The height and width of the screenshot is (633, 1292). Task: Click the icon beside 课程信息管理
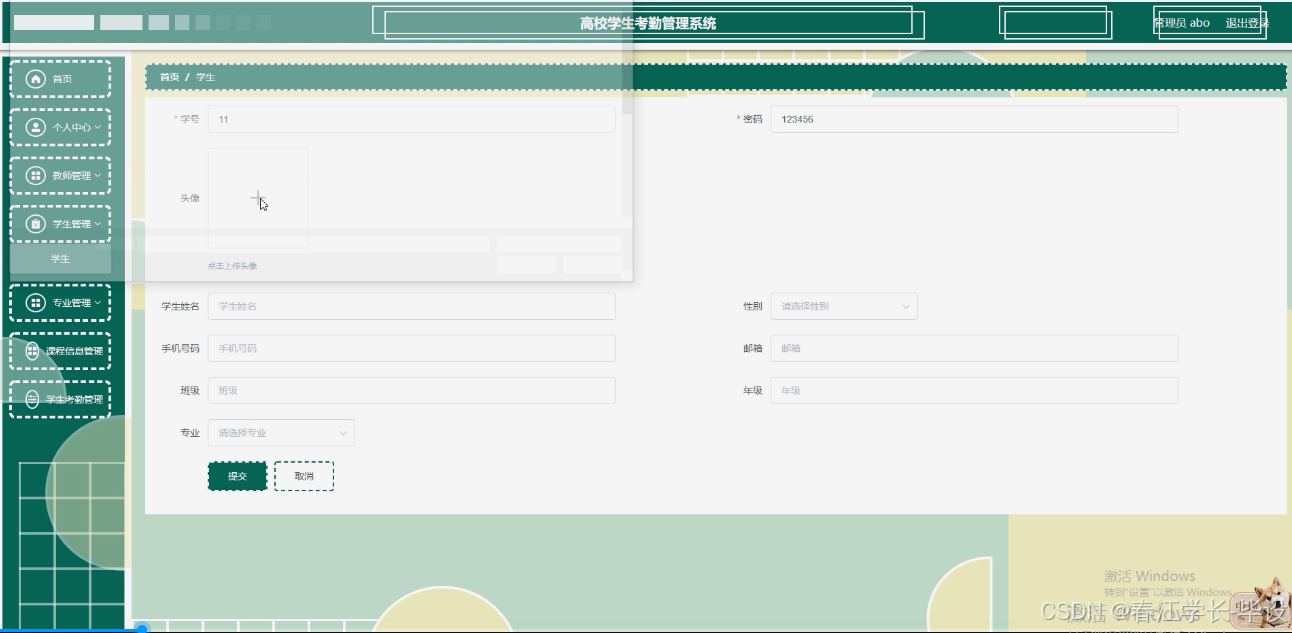pos(32,351)
